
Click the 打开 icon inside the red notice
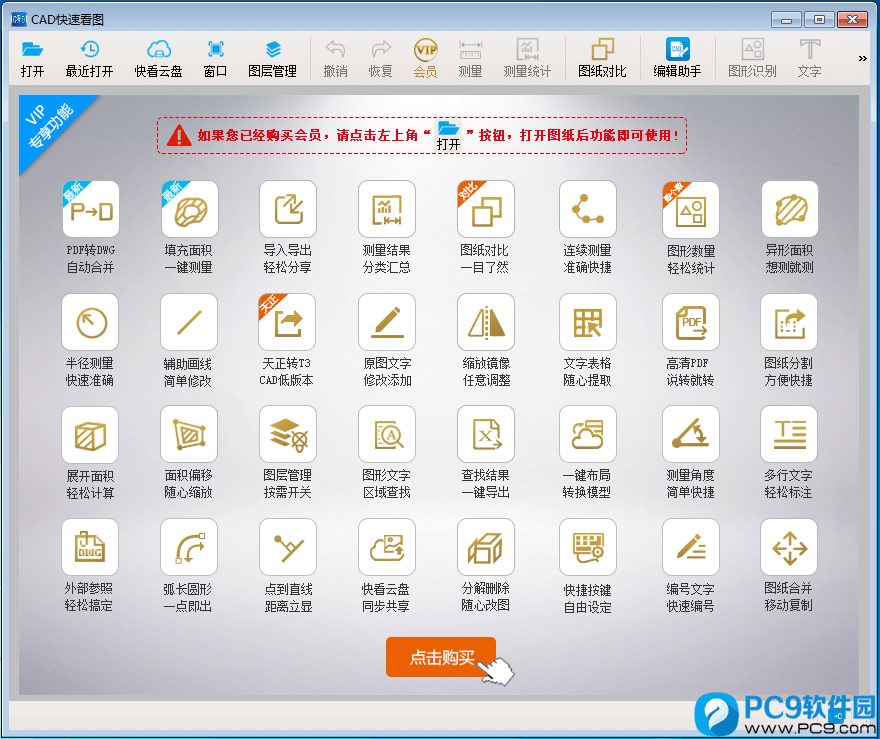[x=448, y=135]
